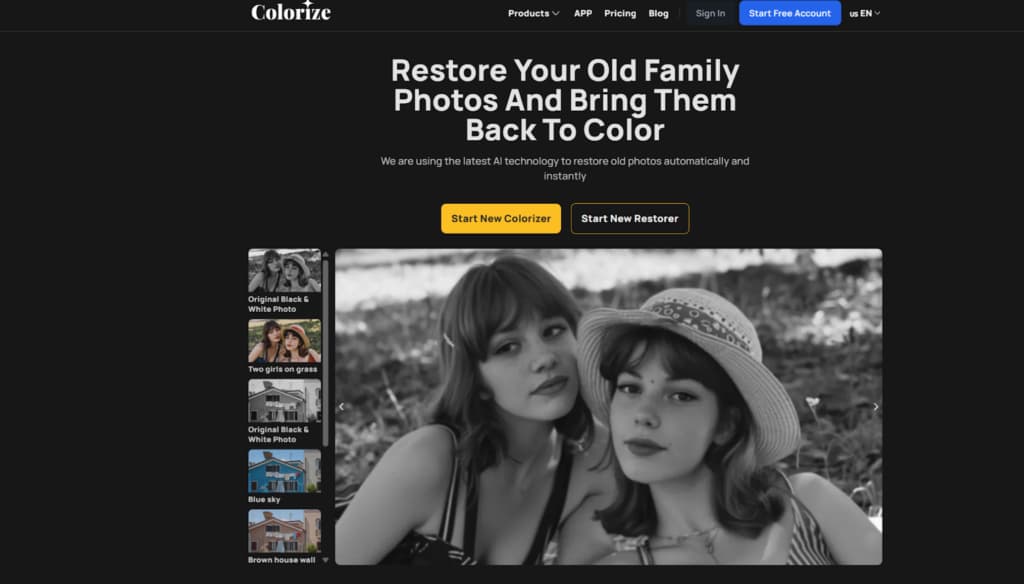Click Start New Colorizer button

tap(501, 219)
